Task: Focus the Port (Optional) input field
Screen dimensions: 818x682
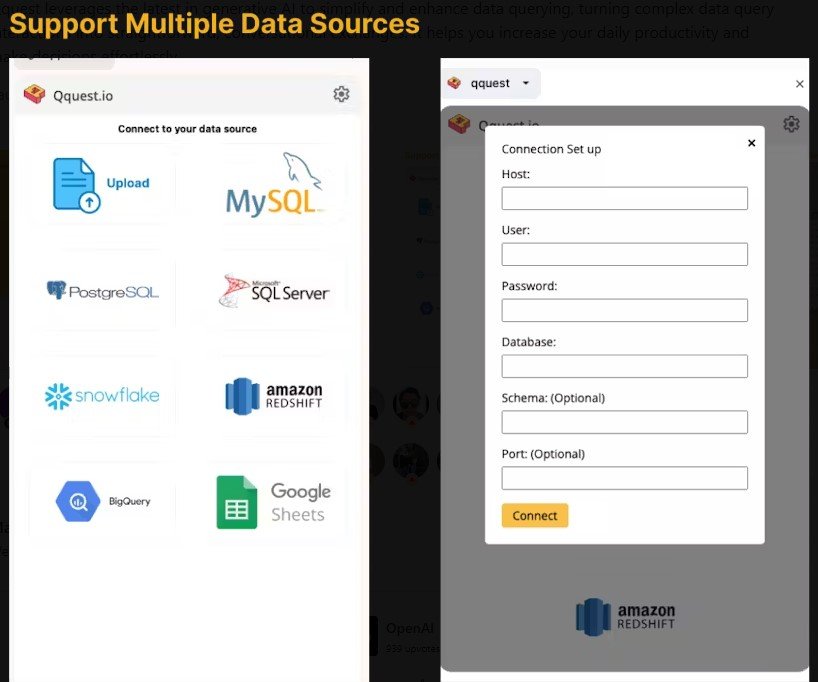Action: coord(624,478)
